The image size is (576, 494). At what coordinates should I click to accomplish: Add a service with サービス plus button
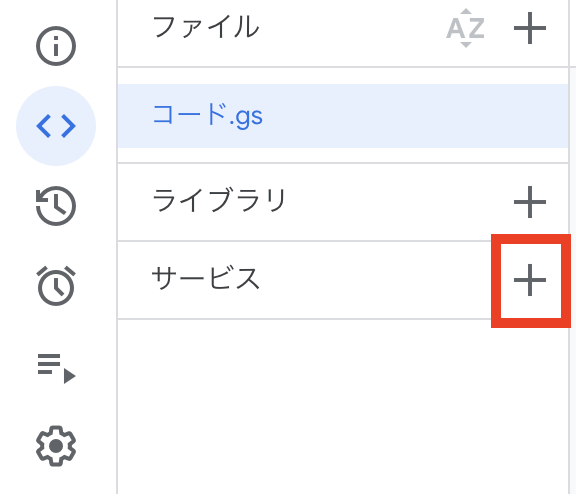(529, 280)
